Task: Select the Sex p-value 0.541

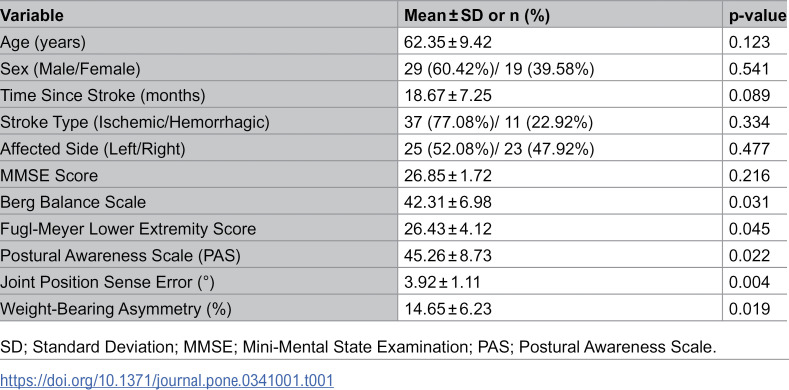Action: point(749,69)
